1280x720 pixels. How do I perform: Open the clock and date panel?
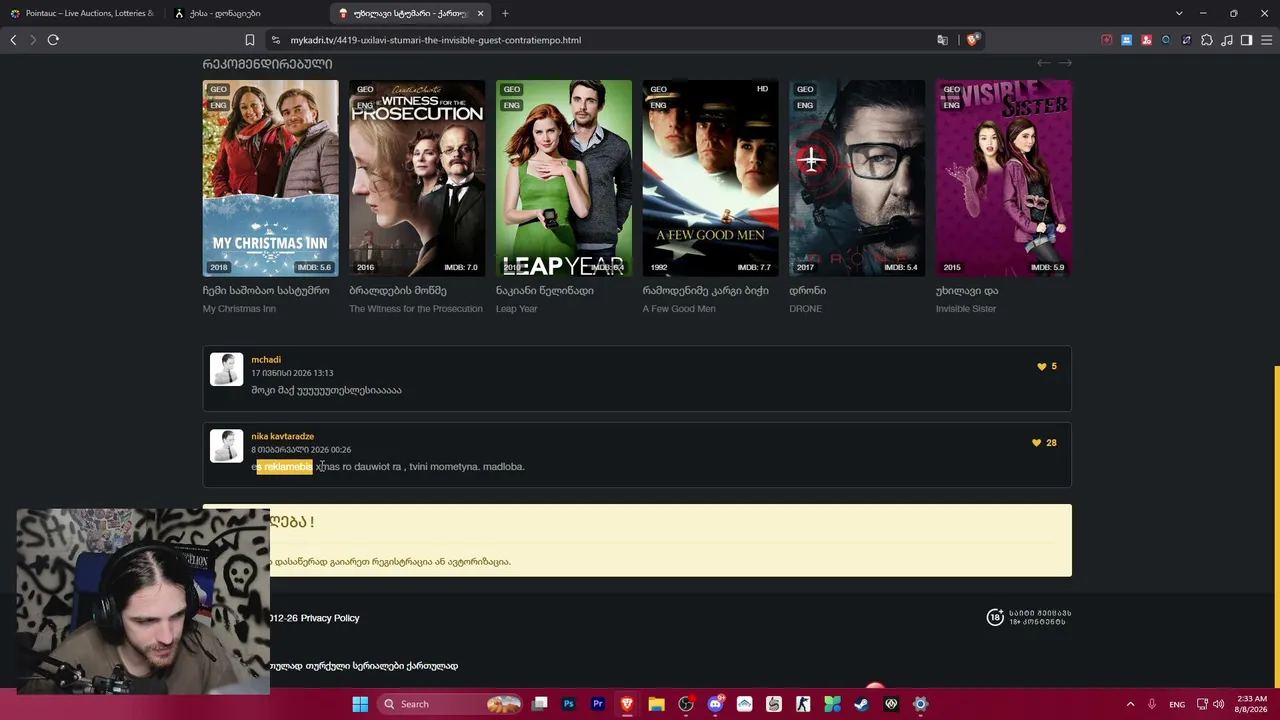tap(1252, 704)
